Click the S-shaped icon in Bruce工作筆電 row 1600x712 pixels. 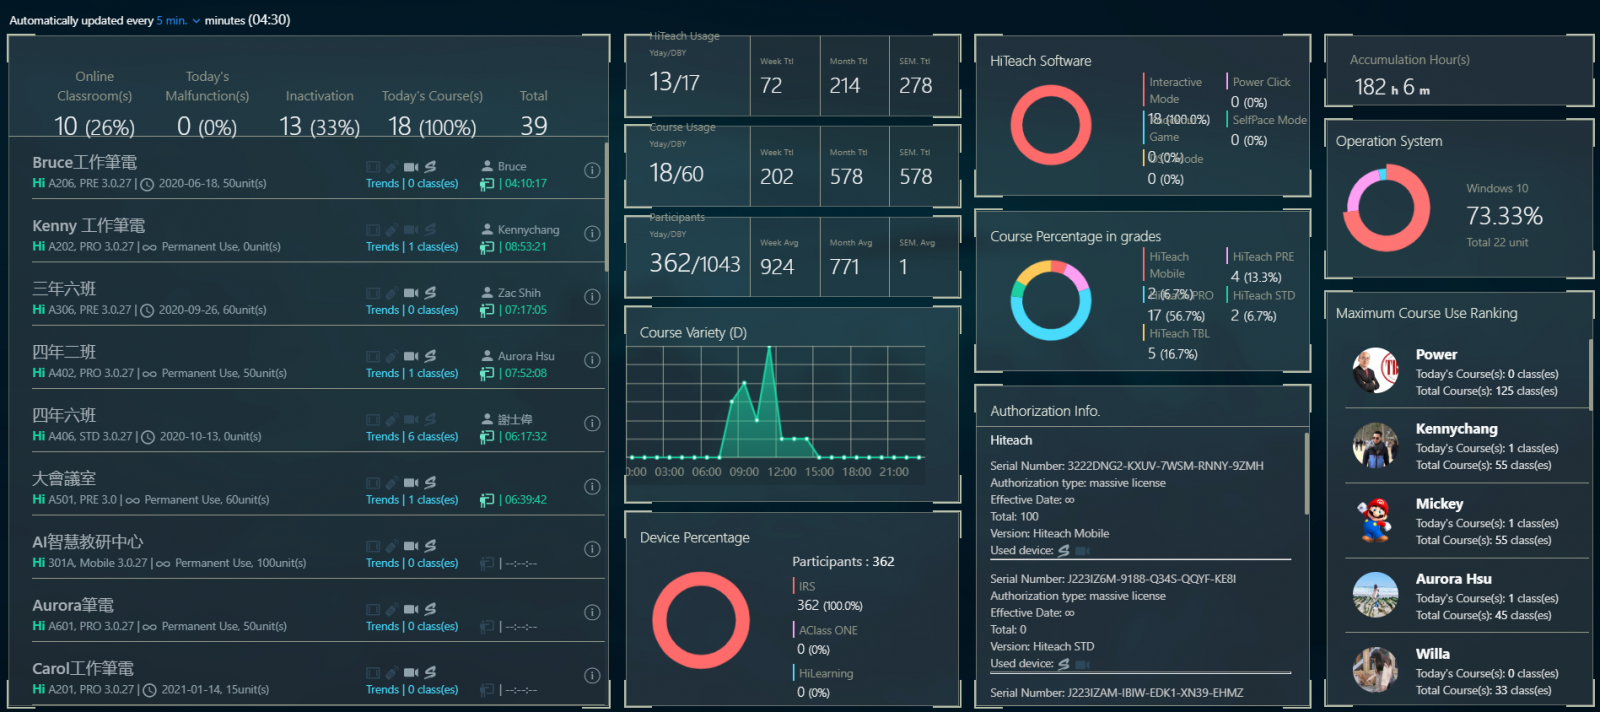coord(430,167)
